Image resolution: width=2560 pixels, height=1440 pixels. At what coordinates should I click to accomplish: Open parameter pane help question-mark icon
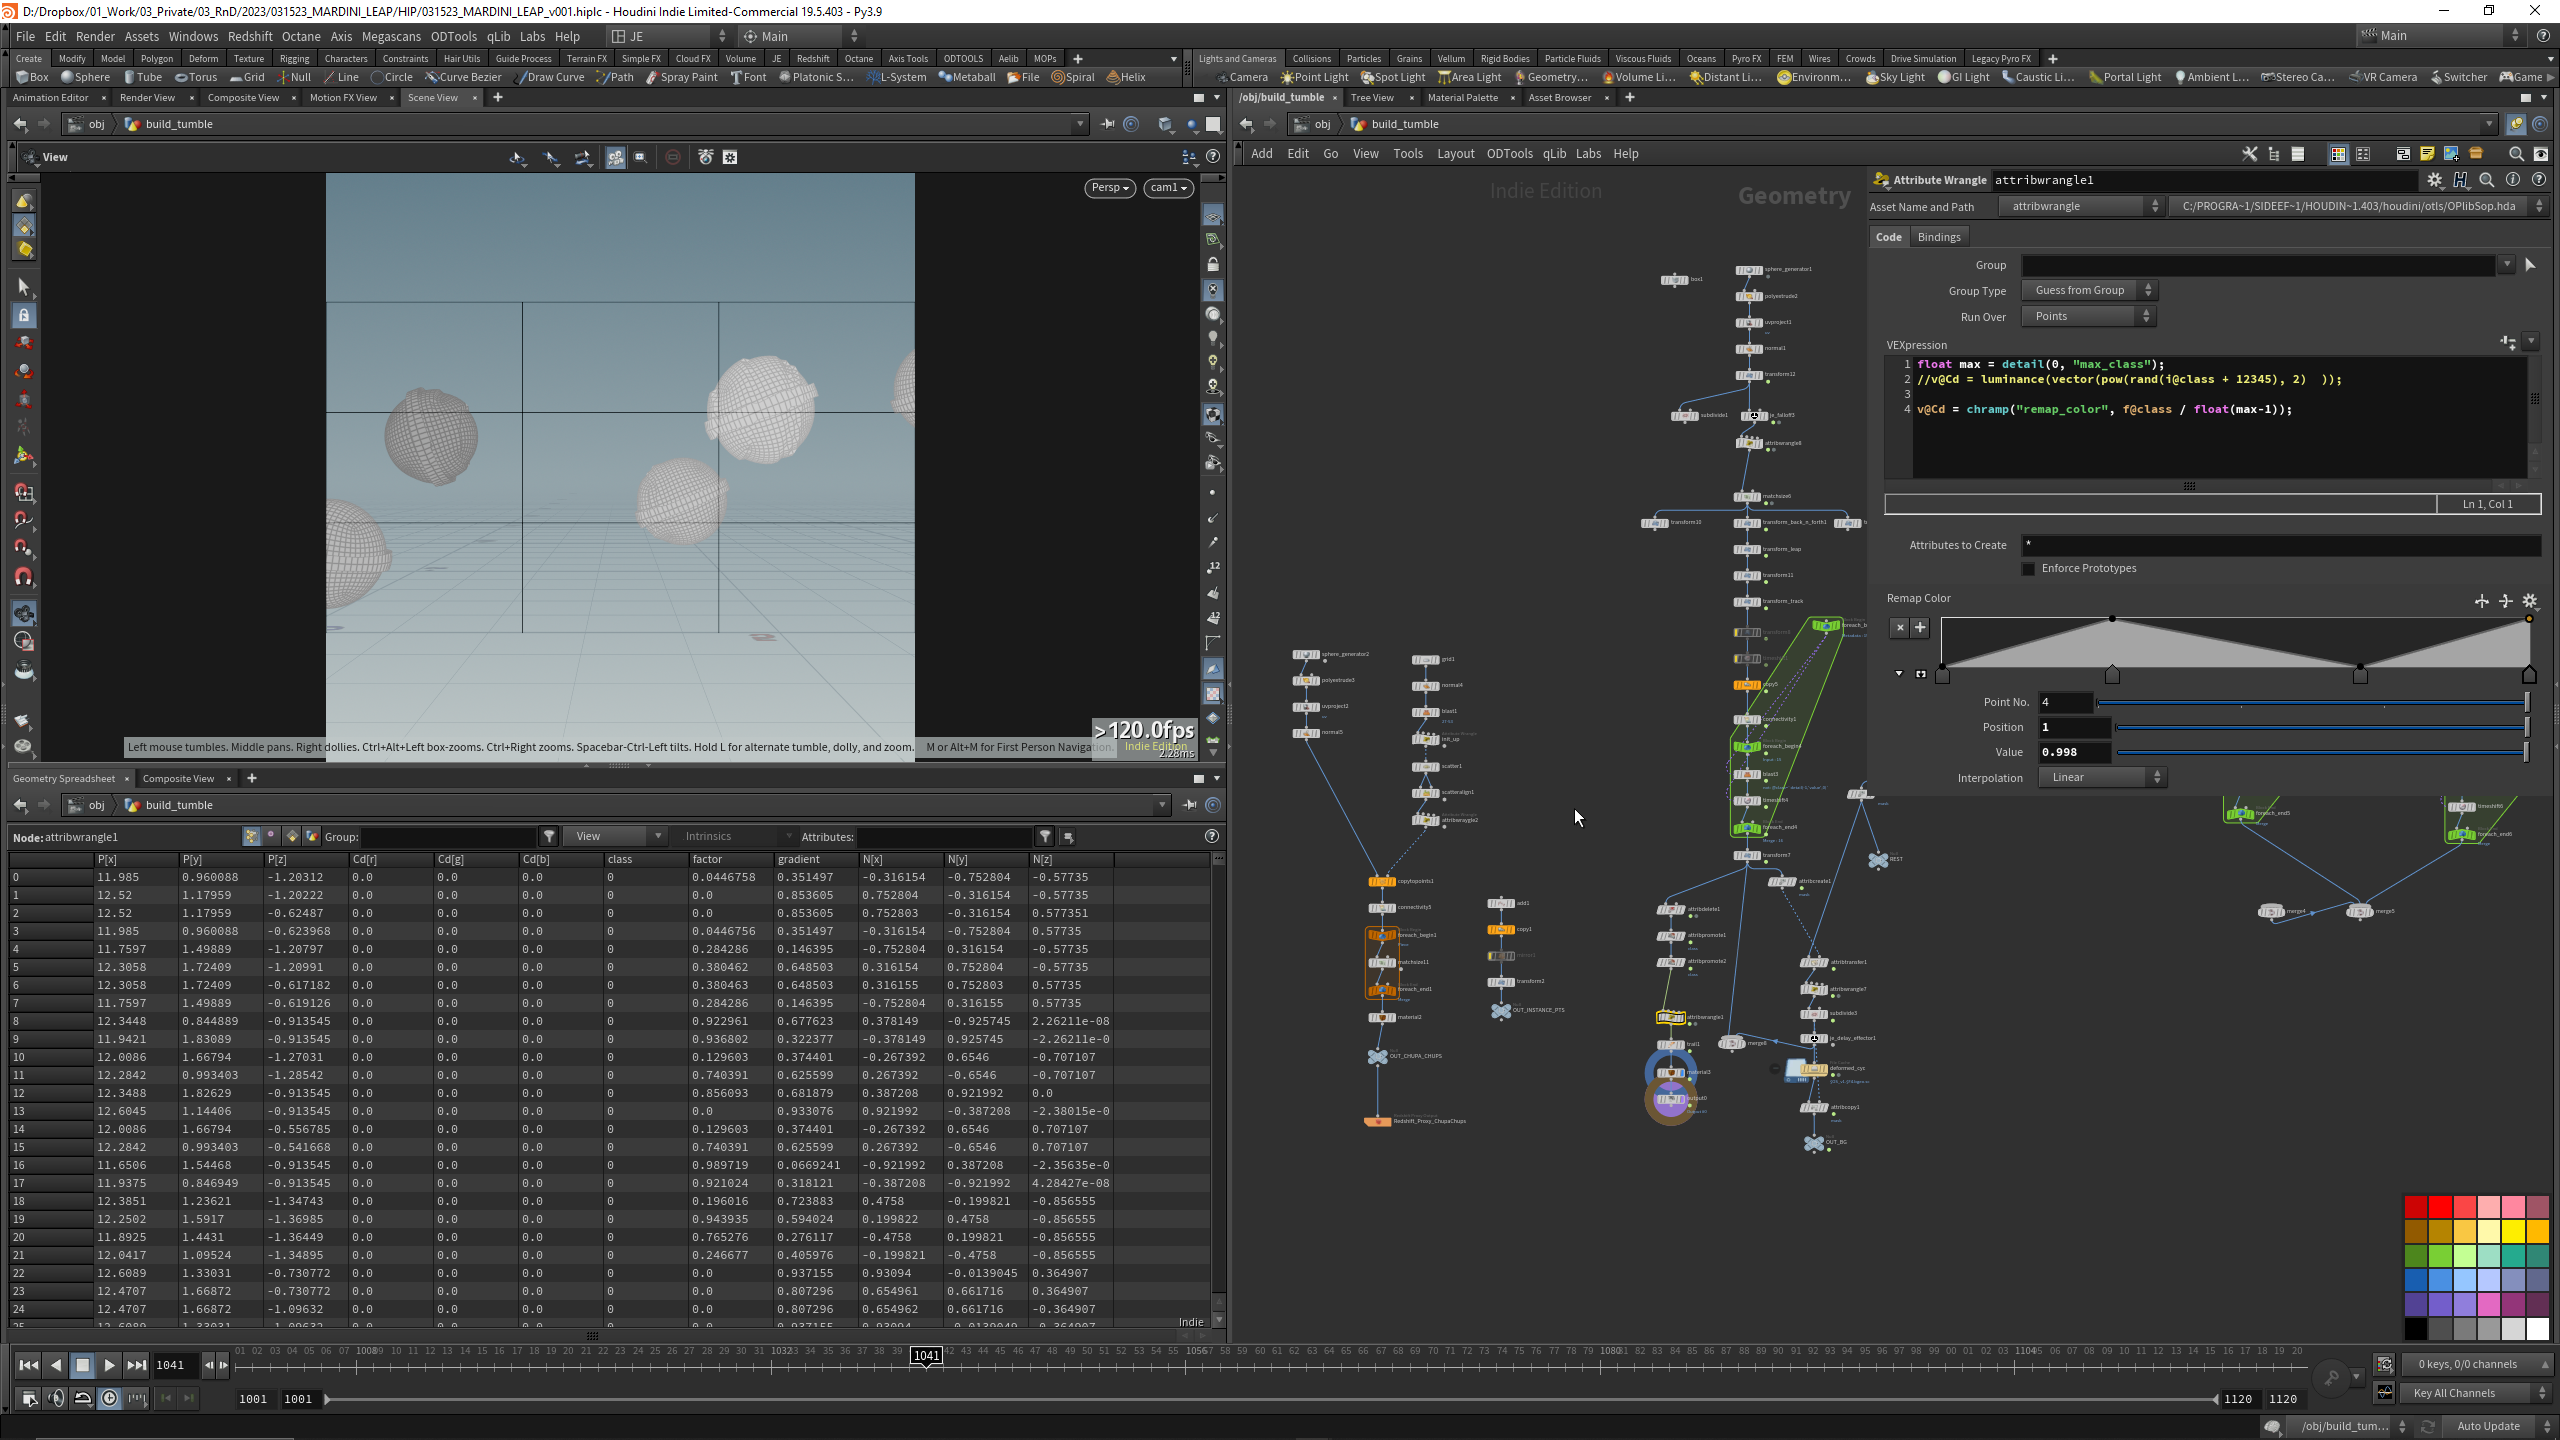click(2539, 180)
